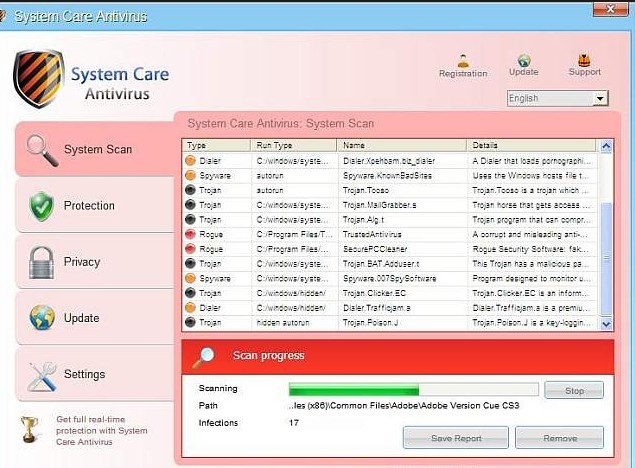This screenshot has height=468, width=635.
Task: Click the Remove button
Action: (x=560, y=438)
